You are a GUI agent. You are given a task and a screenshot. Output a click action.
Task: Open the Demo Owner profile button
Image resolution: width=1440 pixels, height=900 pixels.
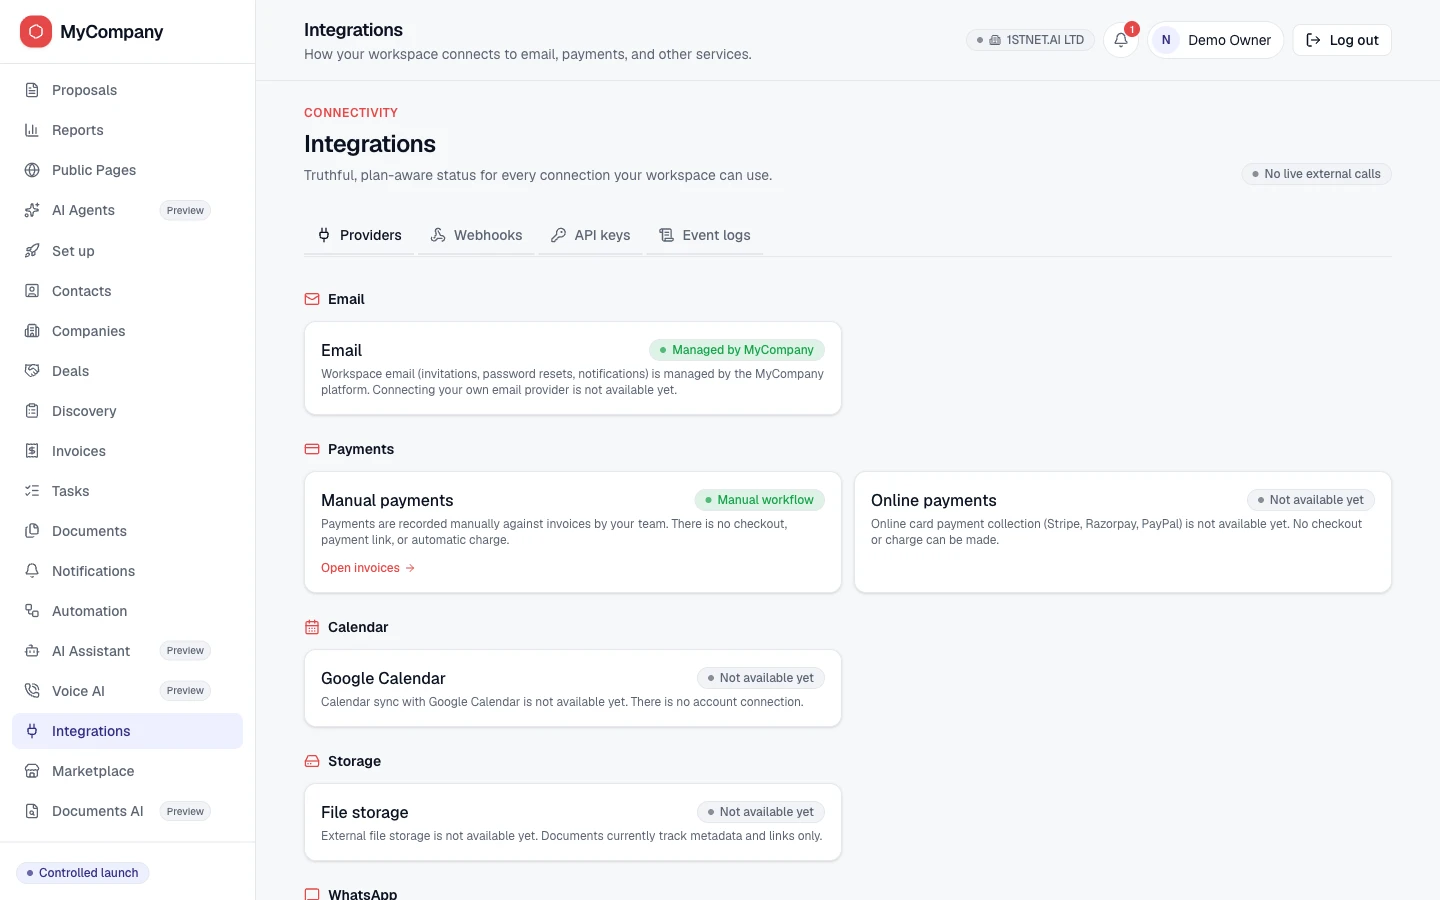1215,40
